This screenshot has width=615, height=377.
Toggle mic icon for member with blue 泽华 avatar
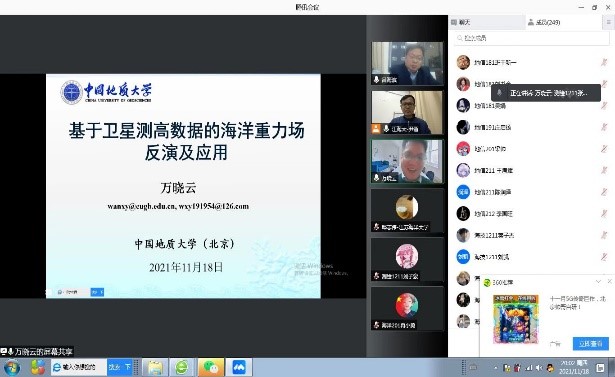[x=604, y=192]
